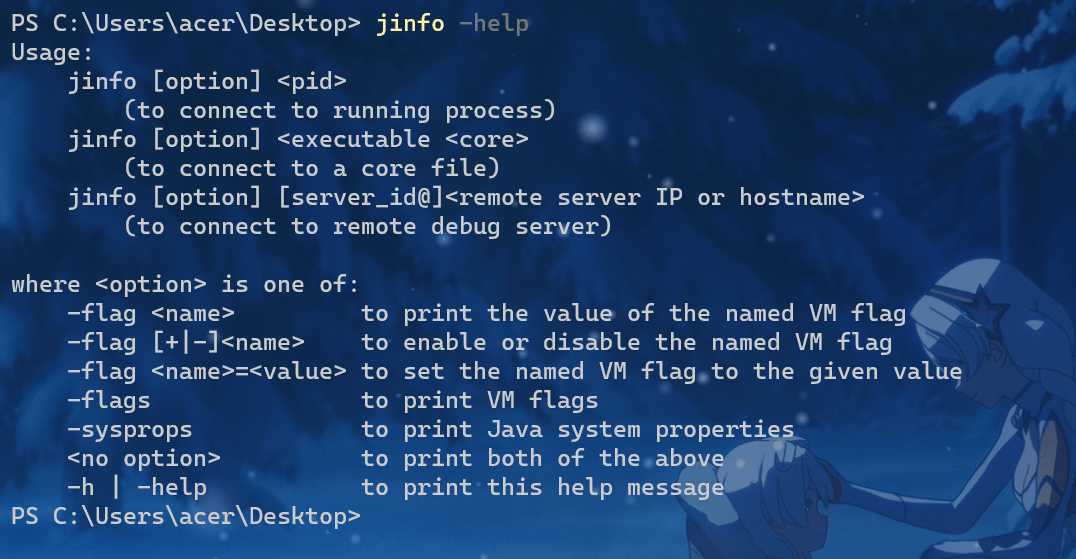Image resolution: width=1076 pixels, height=559 pixels.
Task: Click the "Usage:" heading line
Action: pos(52,53)
